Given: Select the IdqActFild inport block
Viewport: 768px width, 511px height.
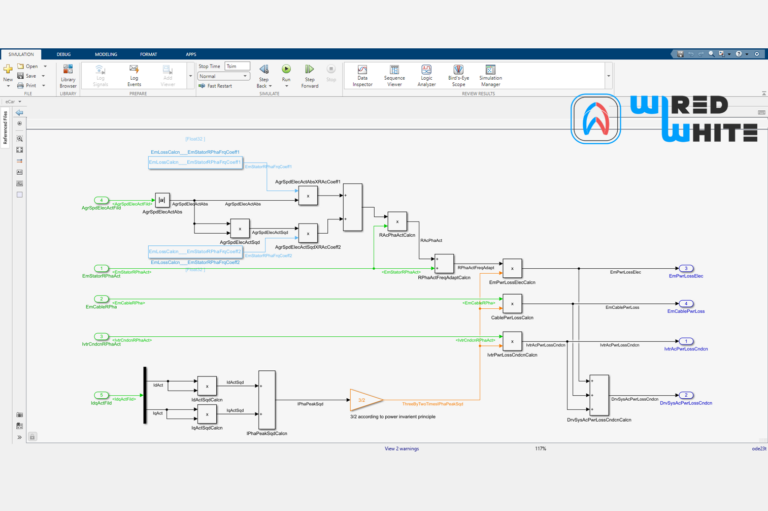Looking at the screenshot, I should [x=101, y=395].
